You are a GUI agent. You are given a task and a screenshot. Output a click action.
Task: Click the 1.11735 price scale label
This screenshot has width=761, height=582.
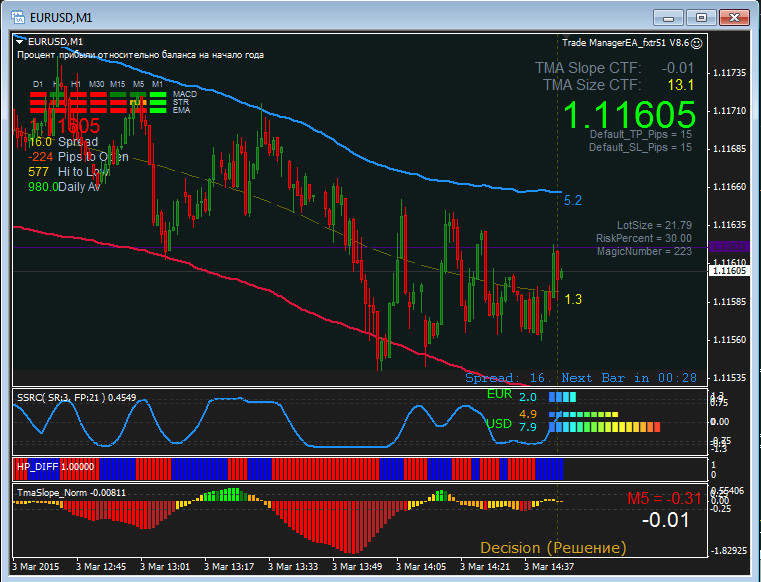pos(729,73)
